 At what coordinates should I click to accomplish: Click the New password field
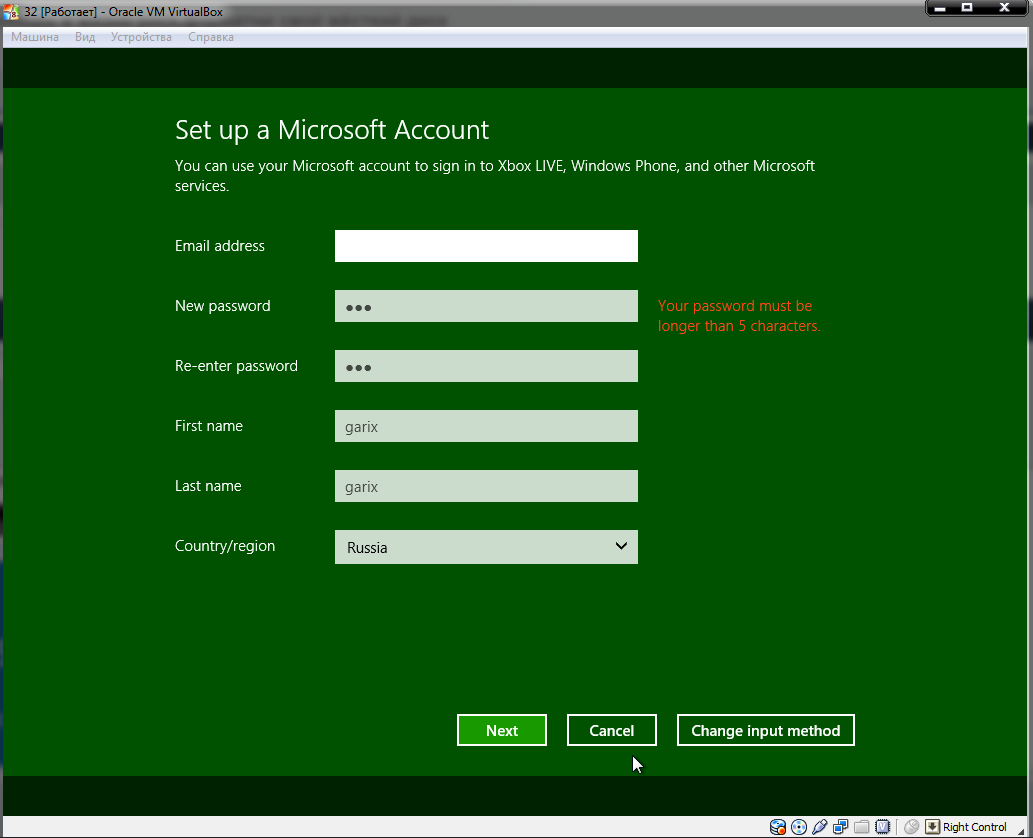[486, 306]
